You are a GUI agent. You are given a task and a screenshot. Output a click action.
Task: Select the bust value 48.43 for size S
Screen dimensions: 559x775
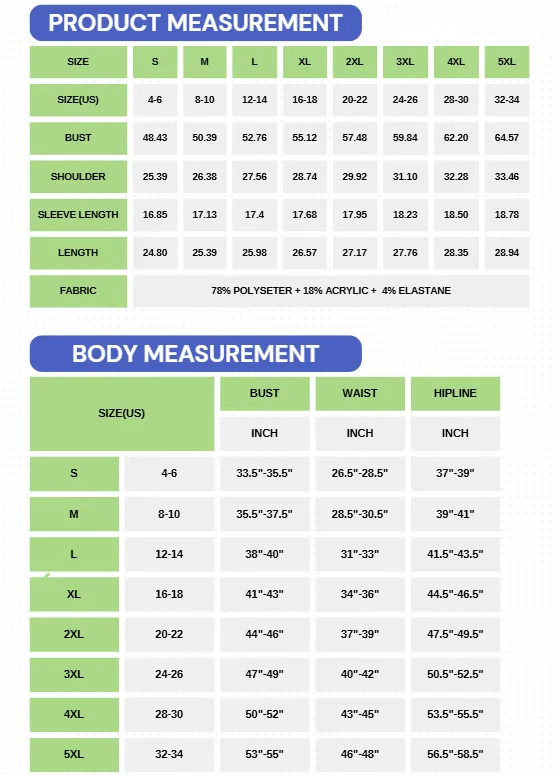[x=155, y=138]
